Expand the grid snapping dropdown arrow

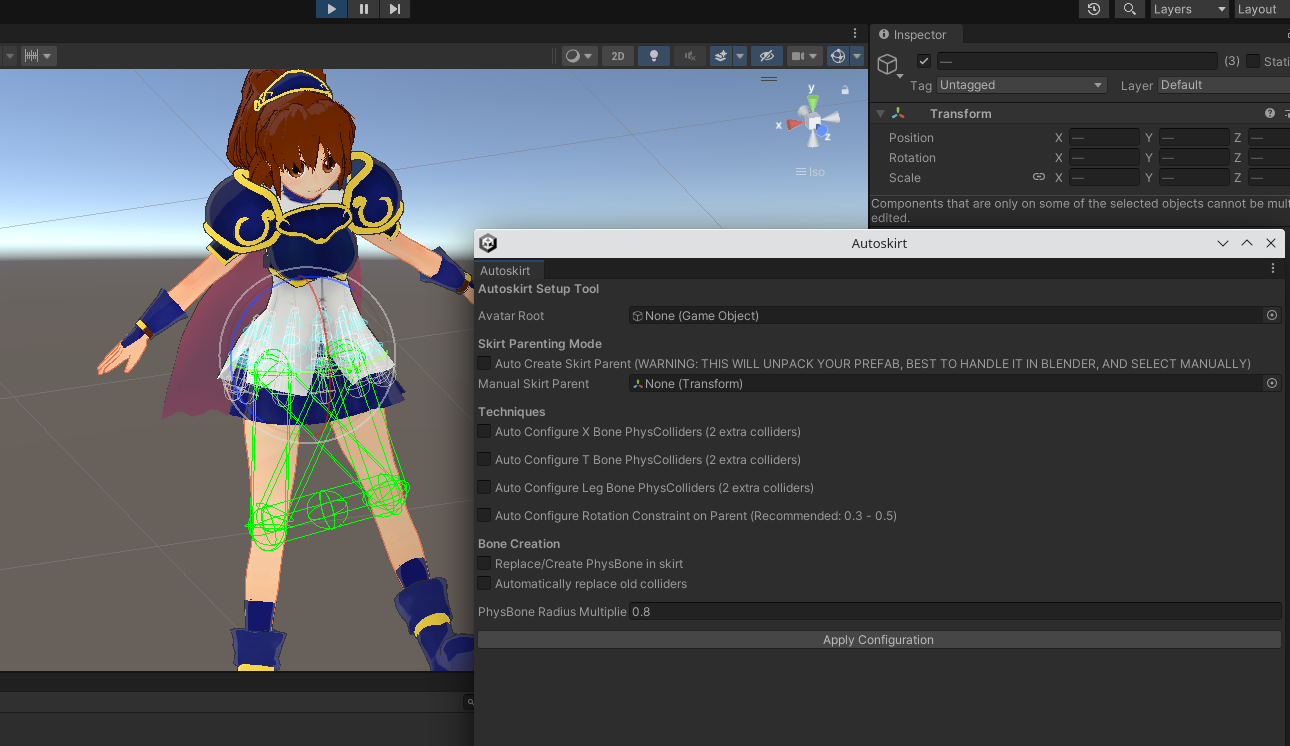point(48,56)
